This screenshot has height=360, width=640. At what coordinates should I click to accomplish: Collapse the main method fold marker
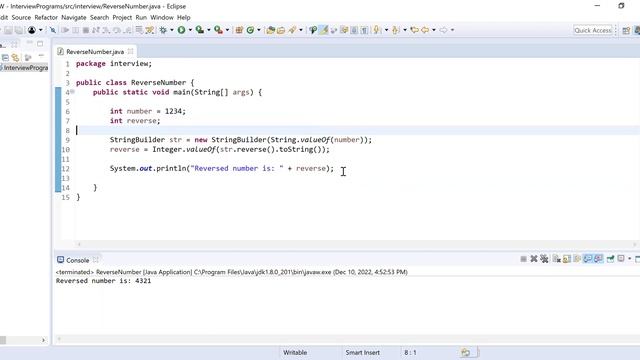click(72, 92)
